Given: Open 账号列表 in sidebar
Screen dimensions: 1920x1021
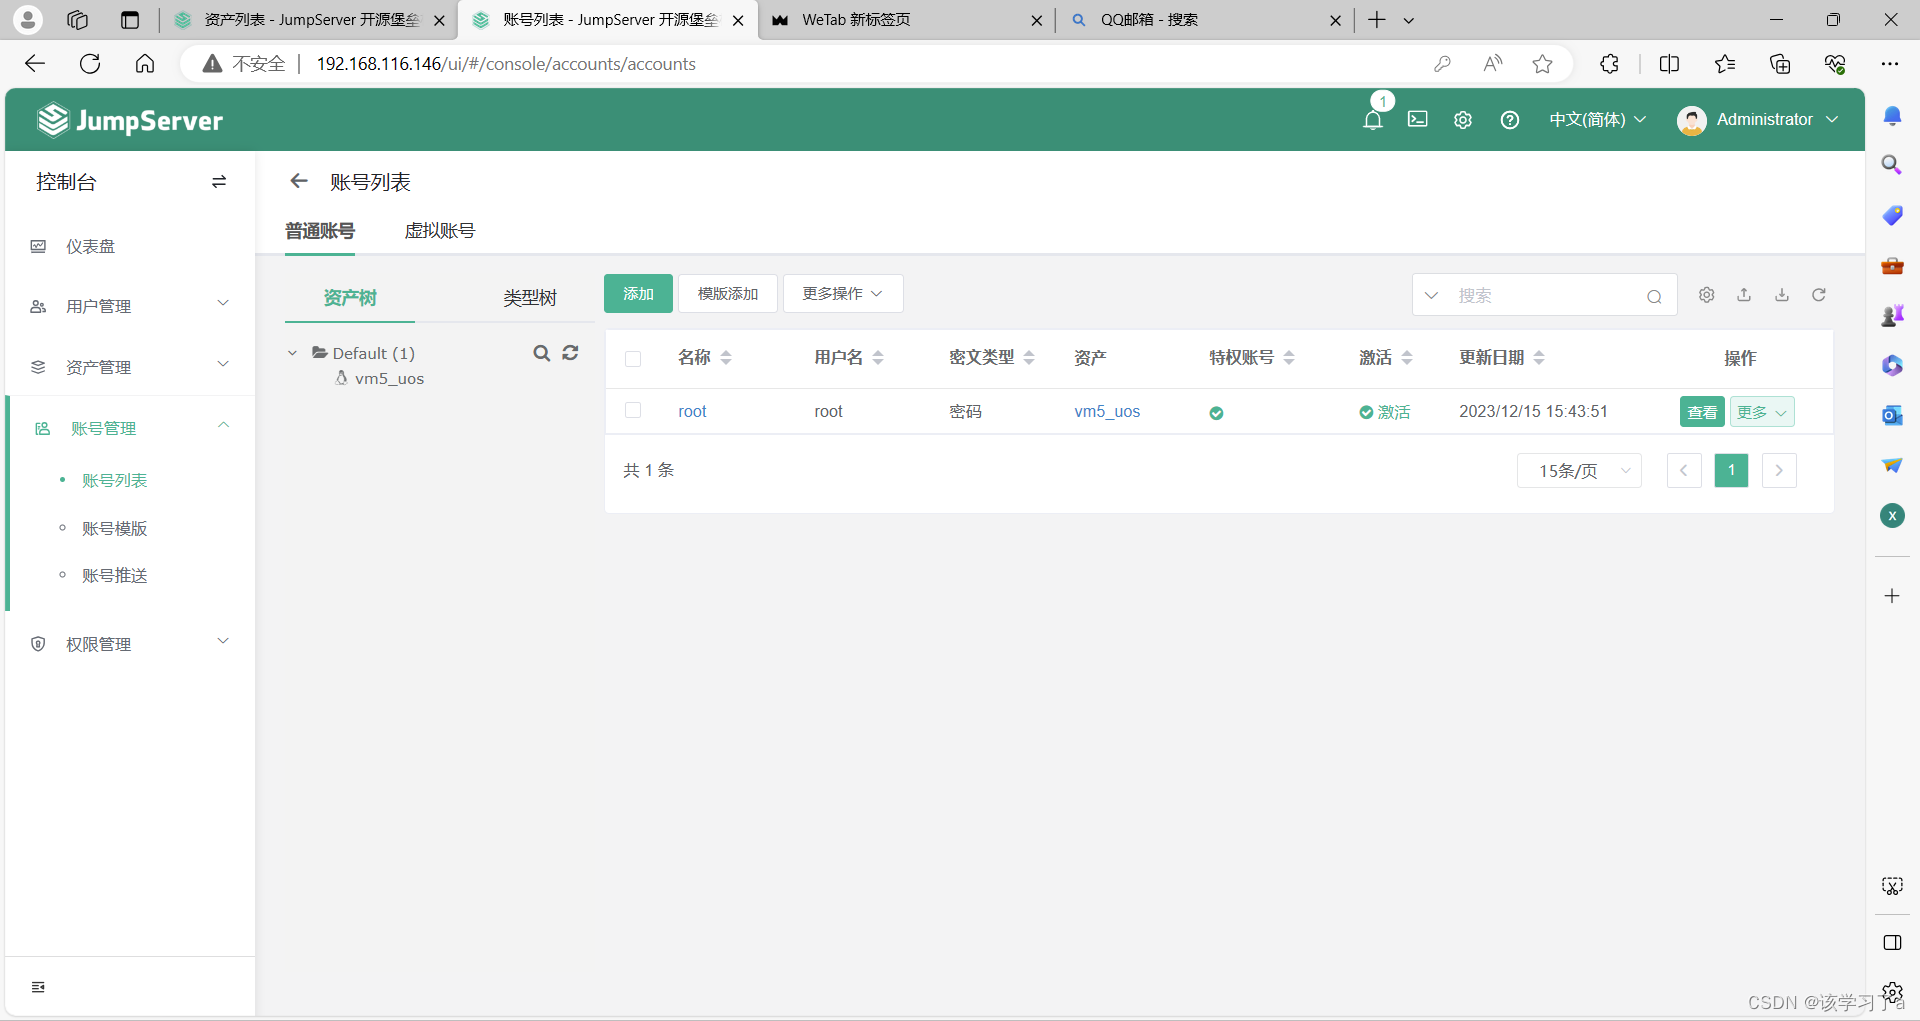Looking at the screenshot, I should coord(115,481).
